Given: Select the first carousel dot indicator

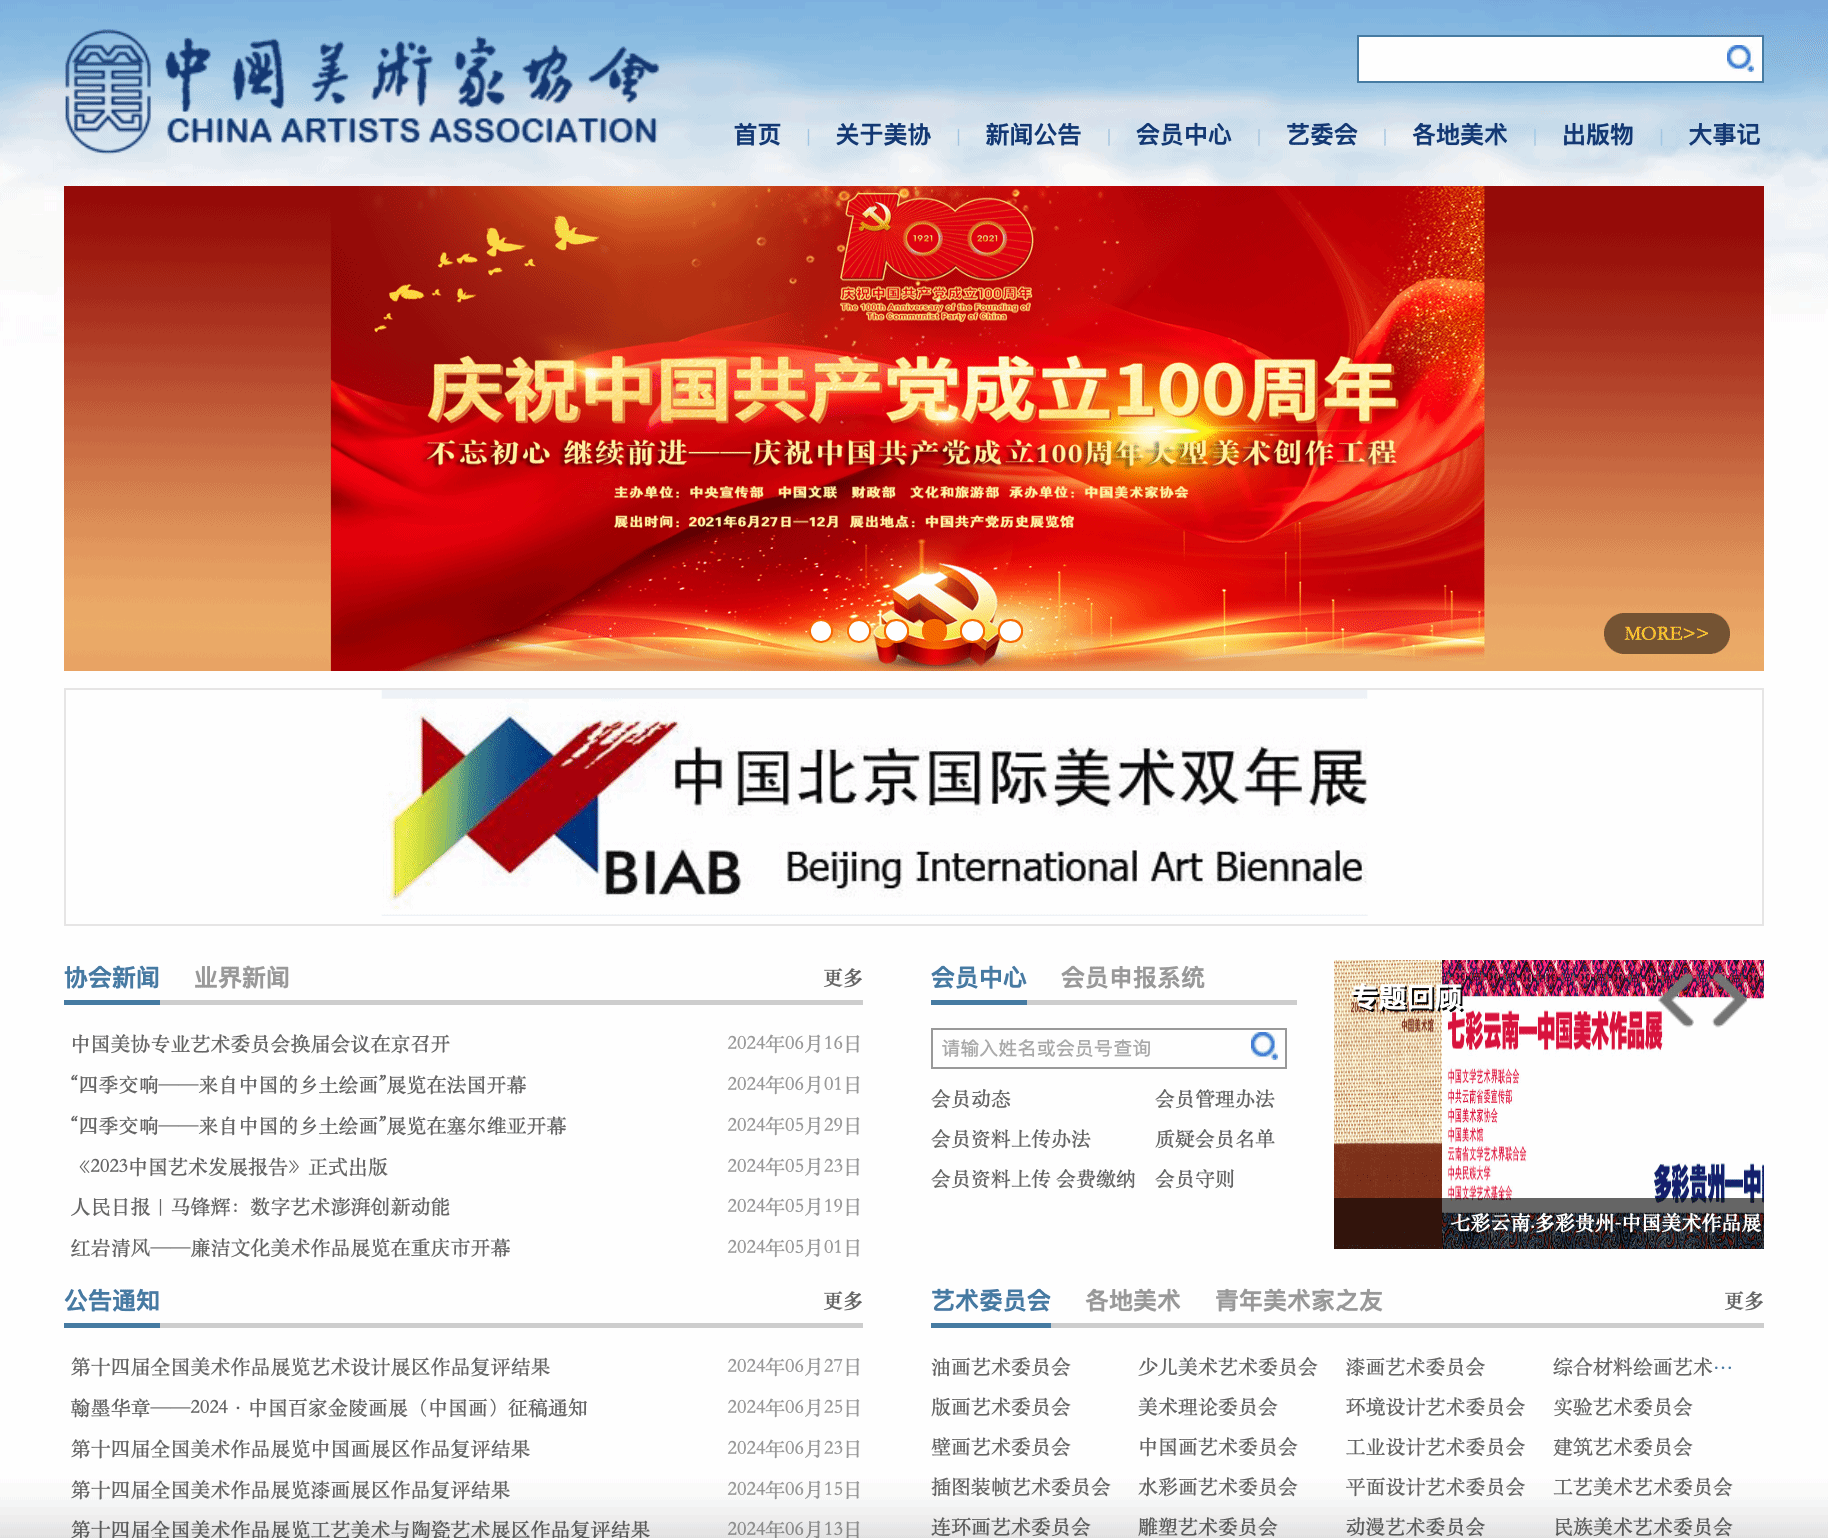Looking at the screenshot, I should click(x=821, y=631).
